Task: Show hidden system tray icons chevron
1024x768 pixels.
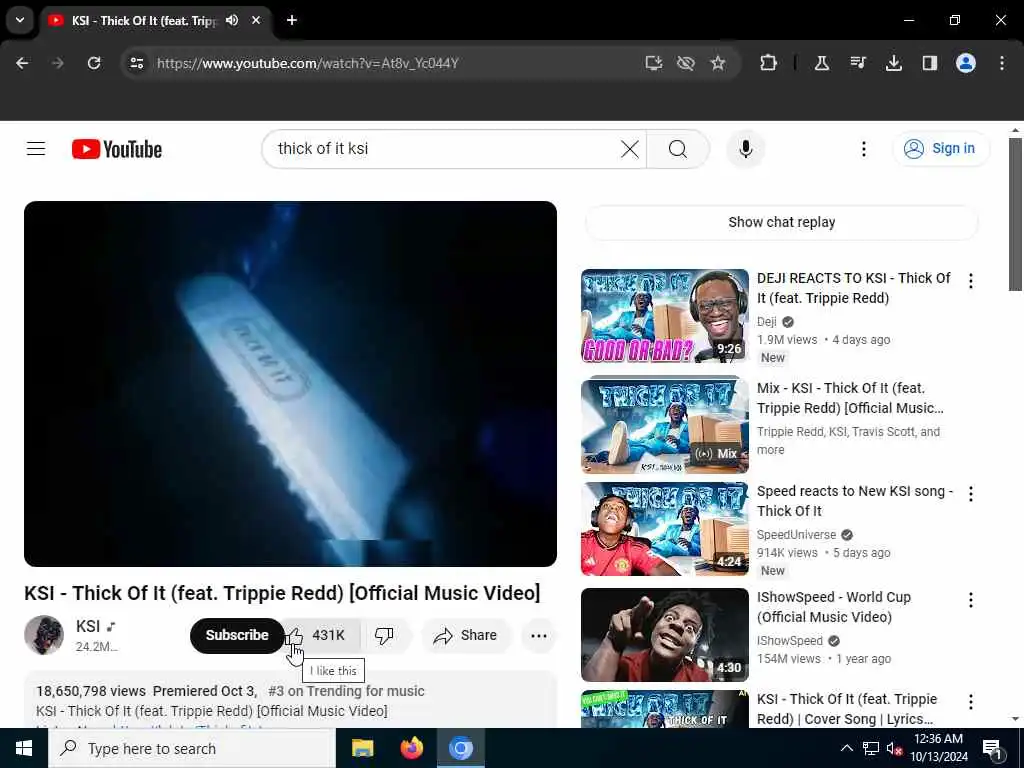Action: coord(846,748)
